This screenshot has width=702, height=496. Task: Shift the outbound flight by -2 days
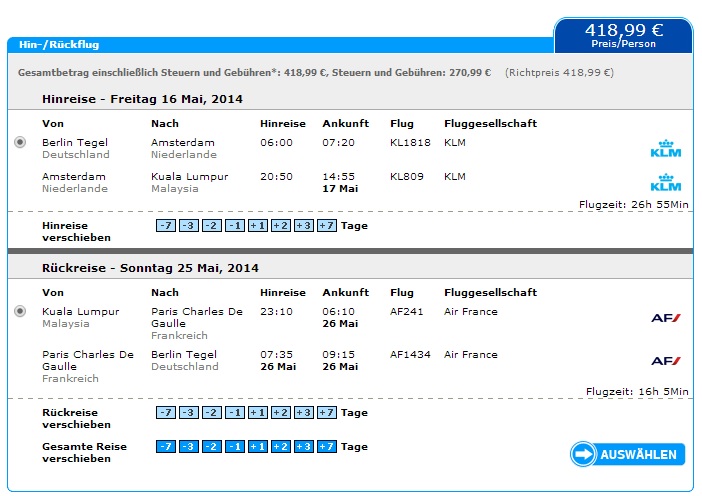[x=212, y=226]
